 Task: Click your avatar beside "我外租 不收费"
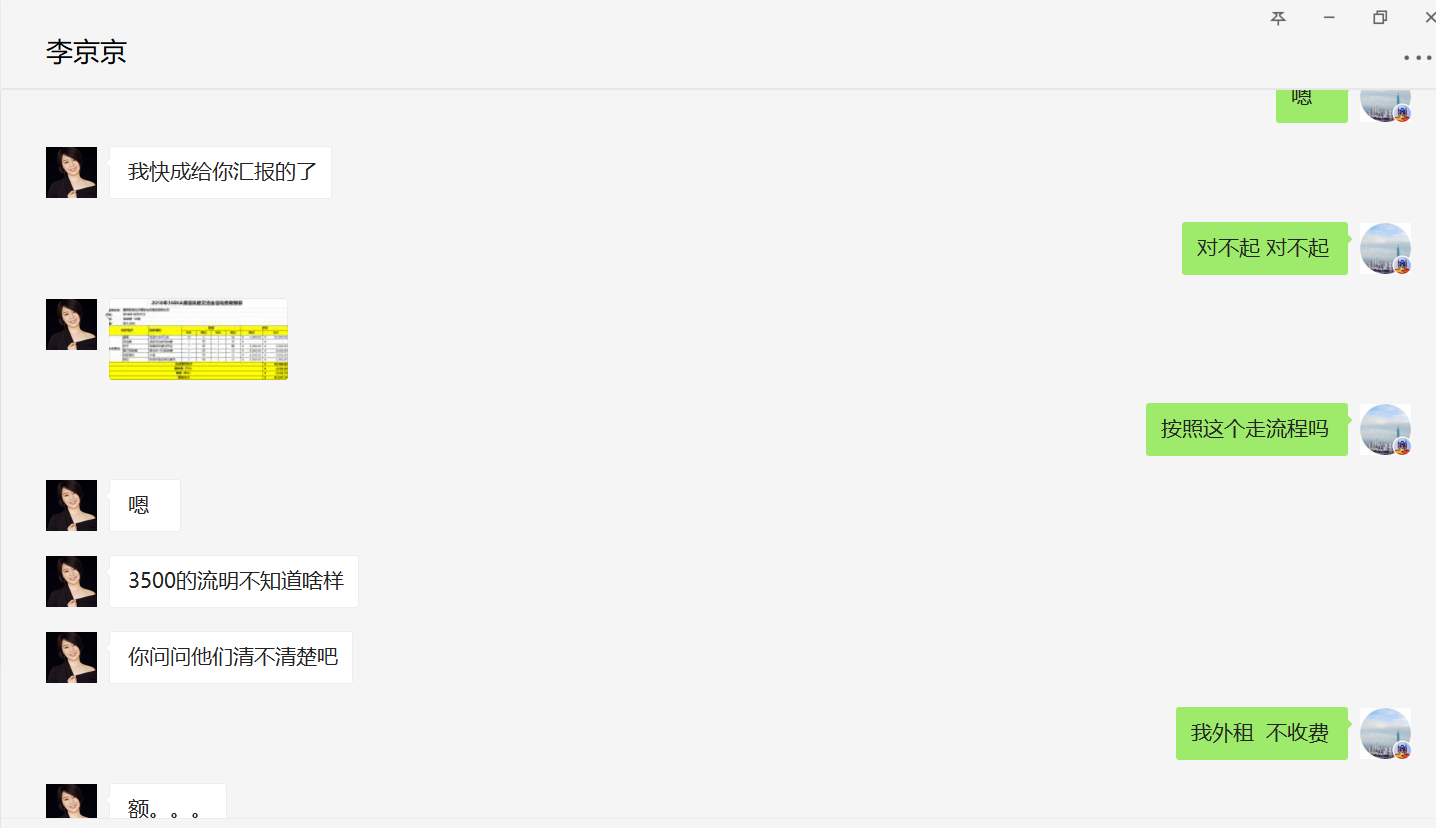coord(1385,733)
